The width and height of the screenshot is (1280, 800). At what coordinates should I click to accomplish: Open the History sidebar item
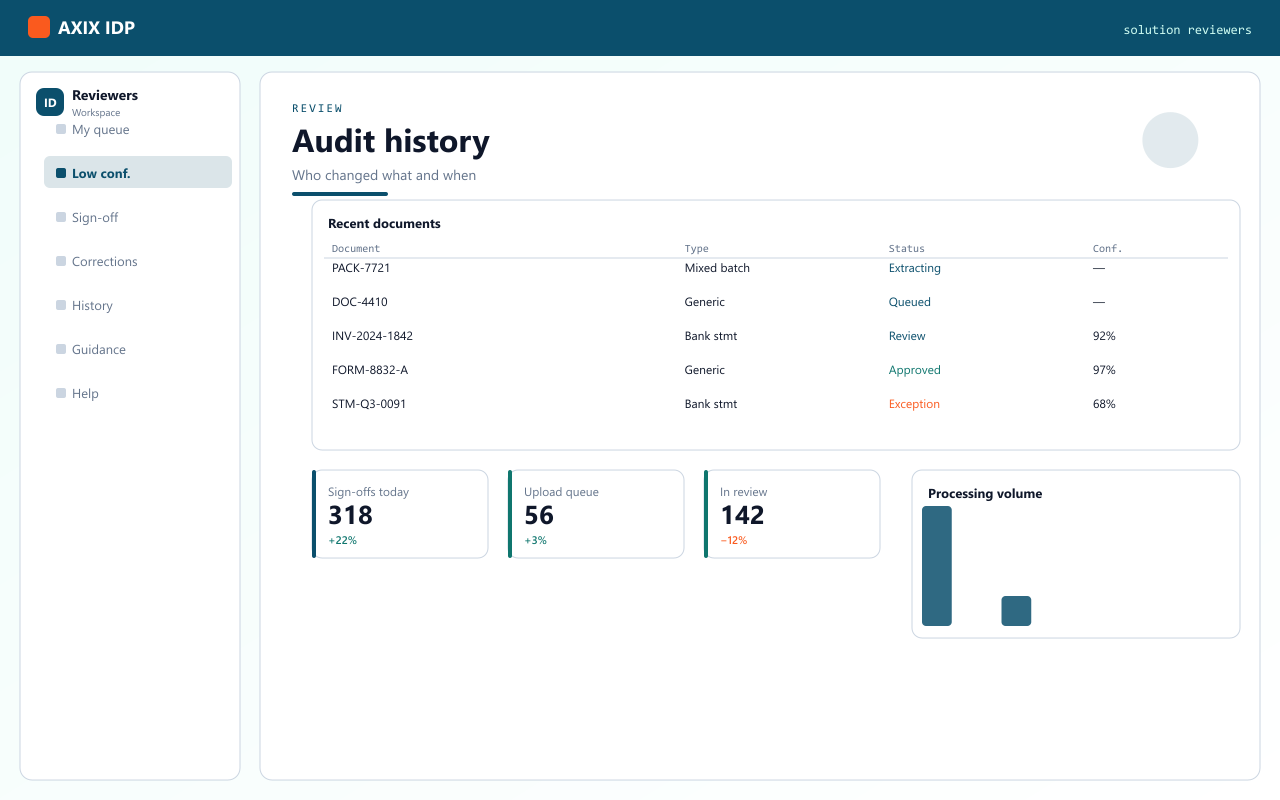click(x=138, y=306)
